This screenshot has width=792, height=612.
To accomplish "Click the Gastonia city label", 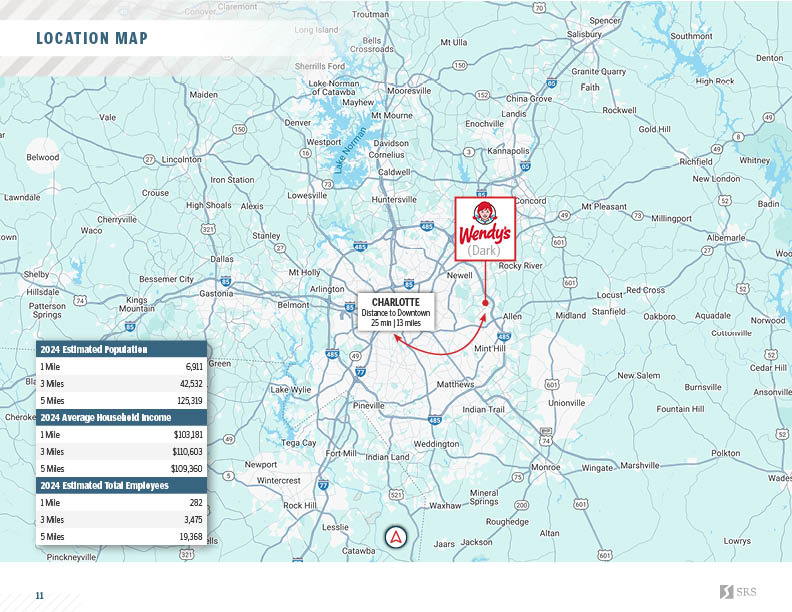I will tap(216, 293).
